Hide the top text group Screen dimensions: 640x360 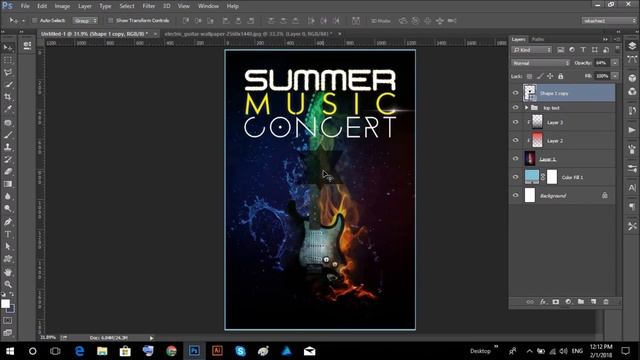pyautogui.click(x=516, y=108)
